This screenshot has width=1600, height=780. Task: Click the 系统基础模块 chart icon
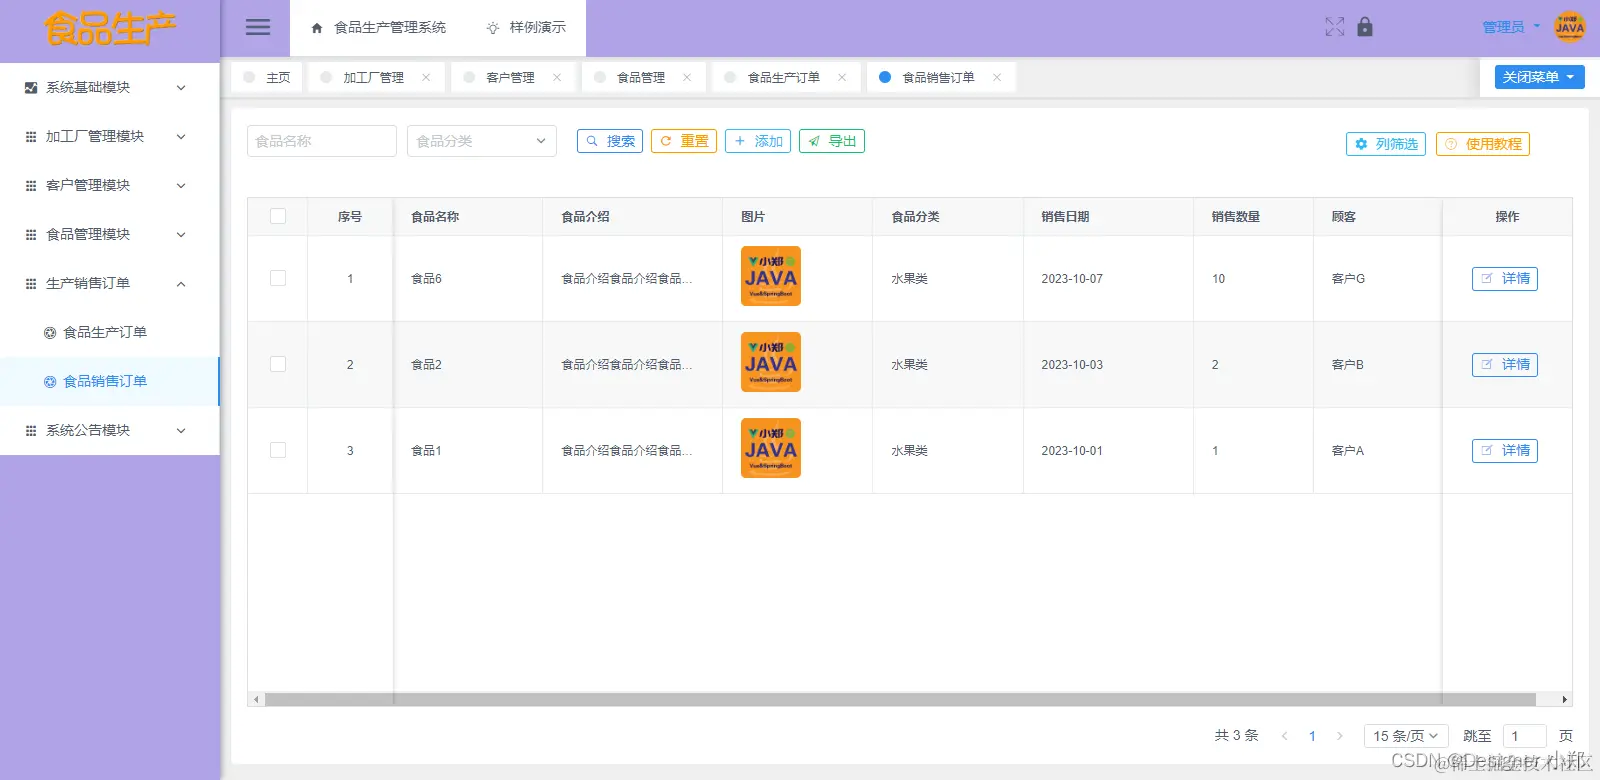pyautogui.click(x=31, y=88)
